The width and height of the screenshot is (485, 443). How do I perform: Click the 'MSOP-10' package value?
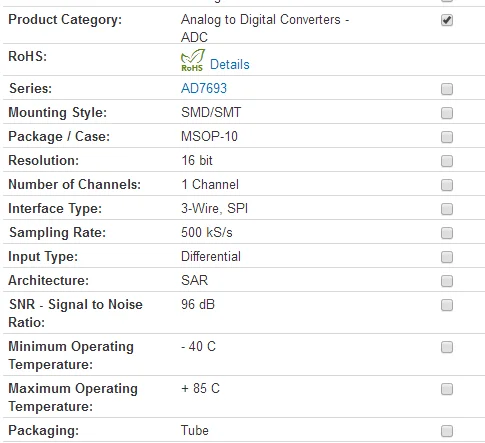[x=209, y=136]
